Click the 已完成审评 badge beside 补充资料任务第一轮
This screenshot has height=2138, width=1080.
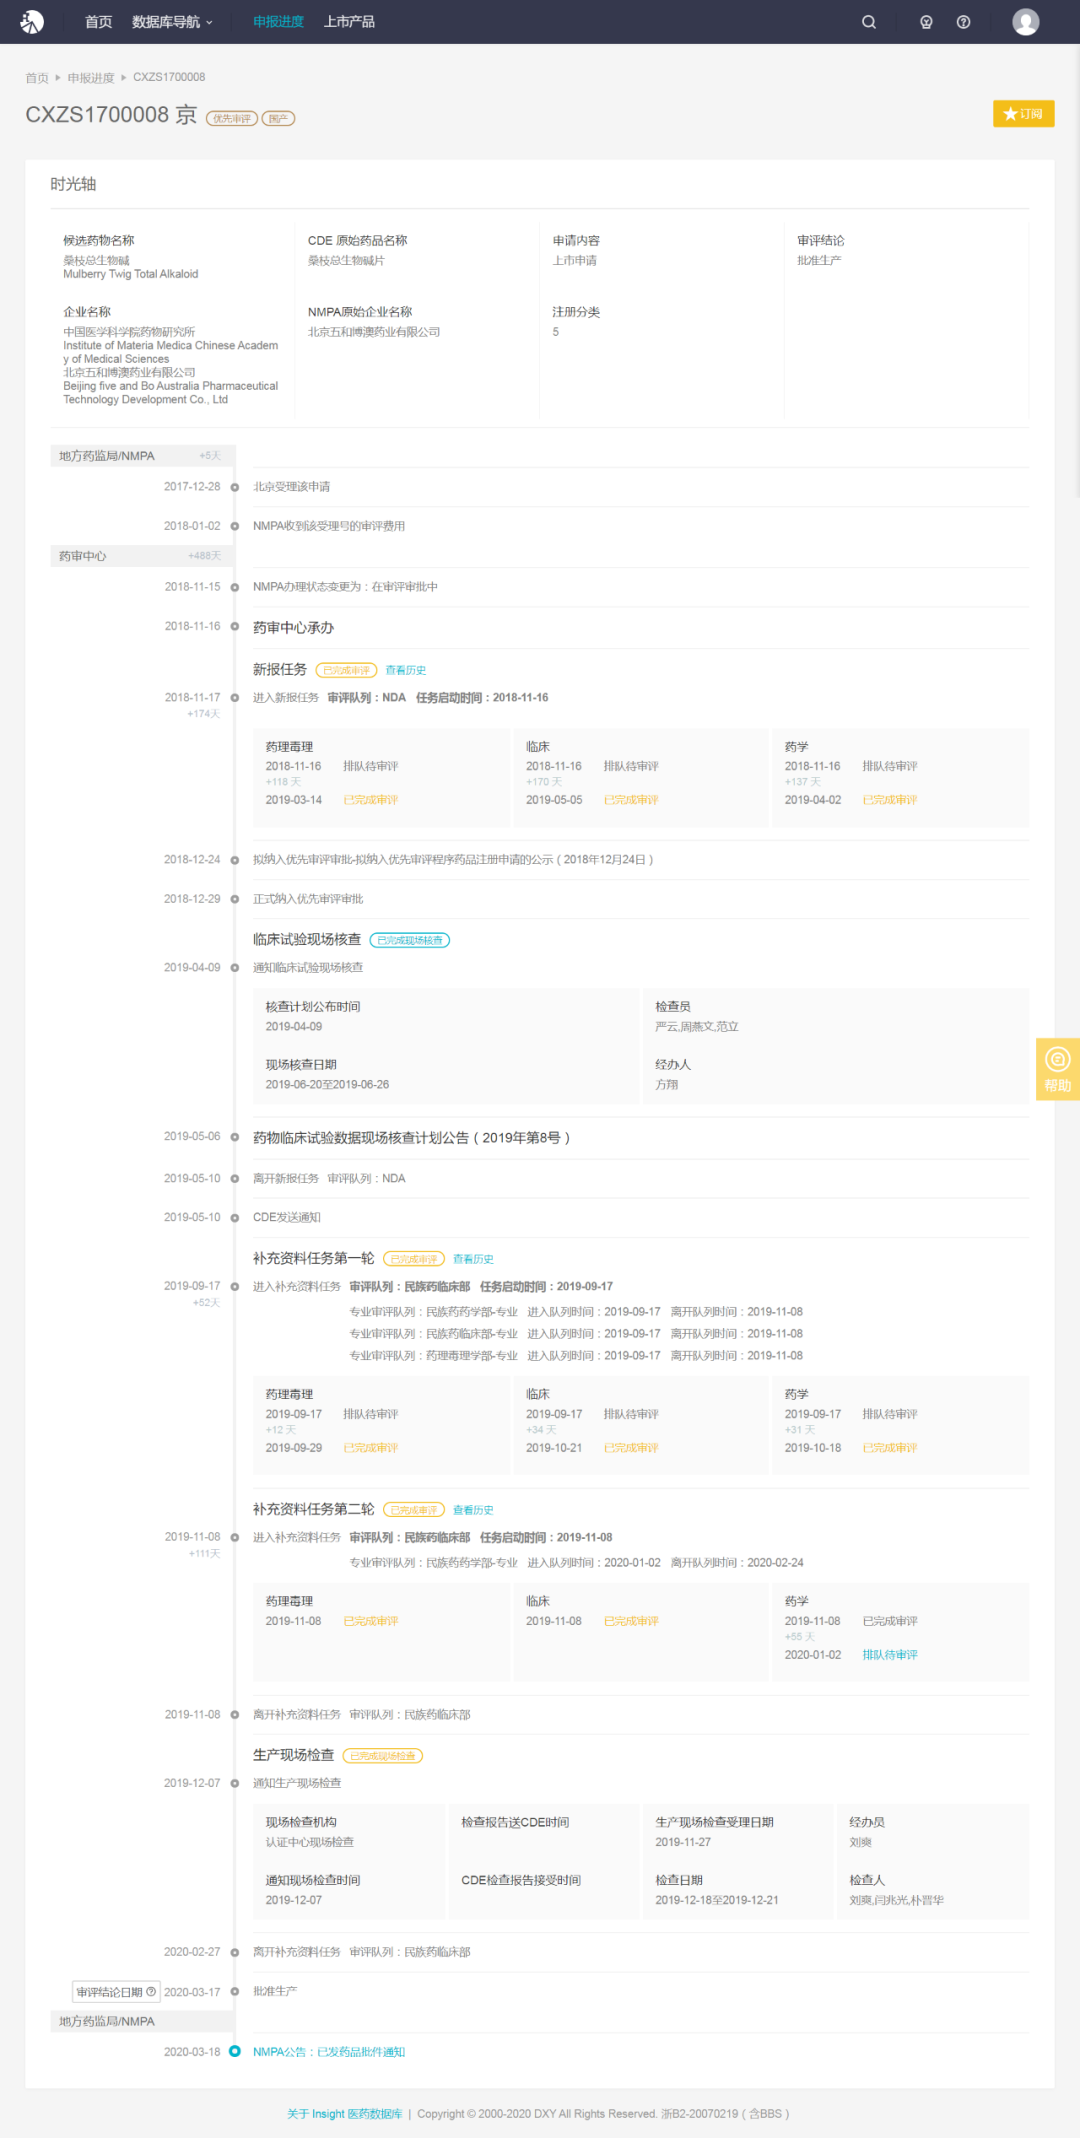414,1259
